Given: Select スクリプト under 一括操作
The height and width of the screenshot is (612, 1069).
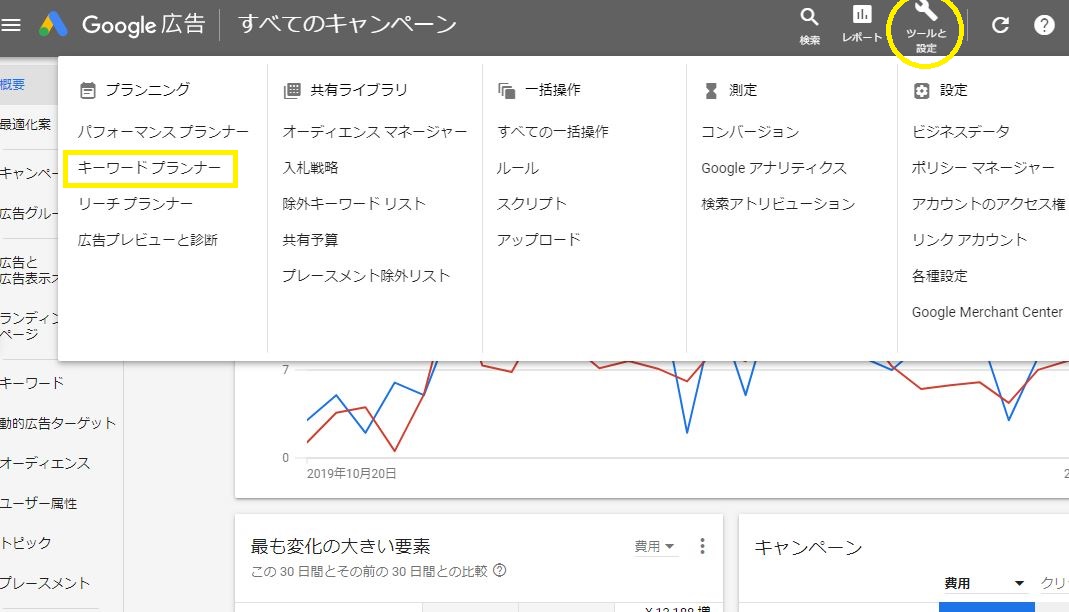Looking at the screenshot, I should point(532,204).
